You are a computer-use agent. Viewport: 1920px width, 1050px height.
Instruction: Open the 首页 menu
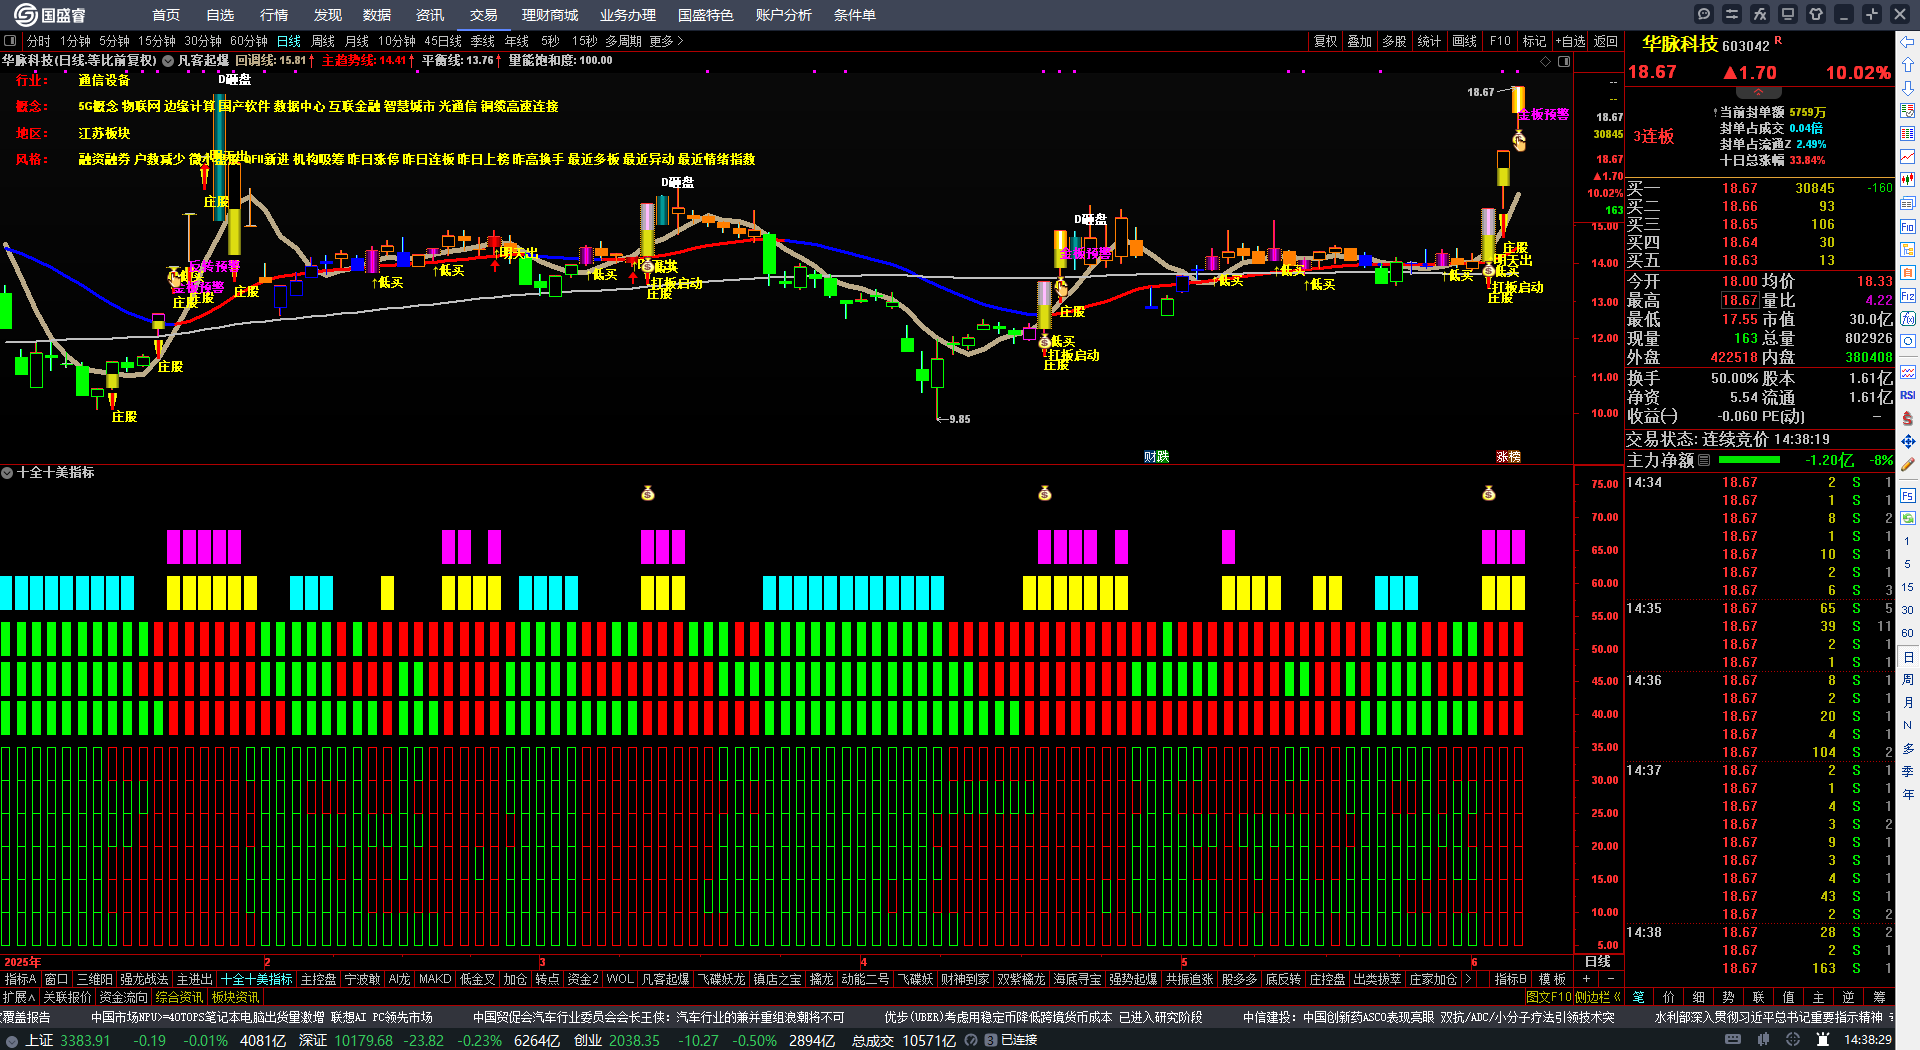point(166,15)
